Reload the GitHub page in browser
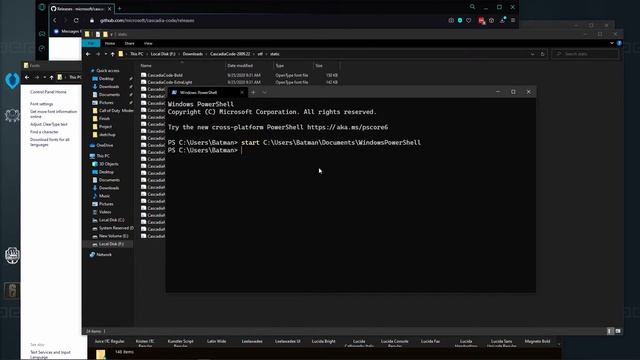The width and height of the screenshot is (640, 360). tap(76, 20)
